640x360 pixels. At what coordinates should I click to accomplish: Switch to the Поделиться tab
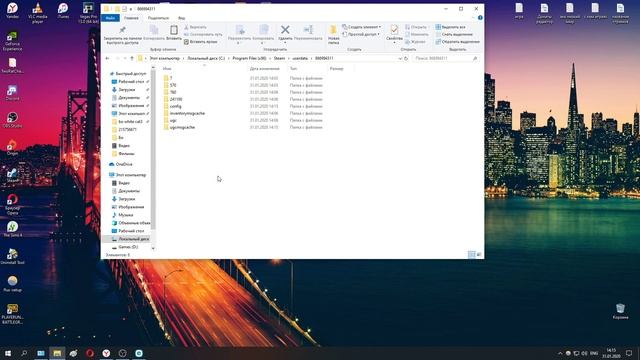(x=158, y=18)
